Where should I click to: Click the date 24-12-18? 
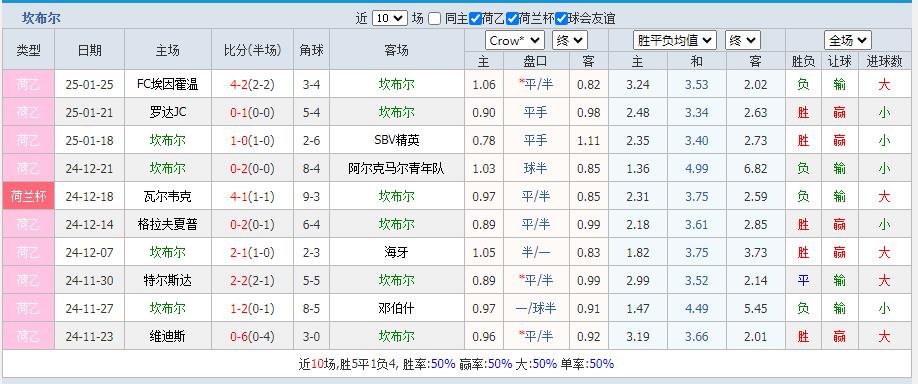[90, 197]
